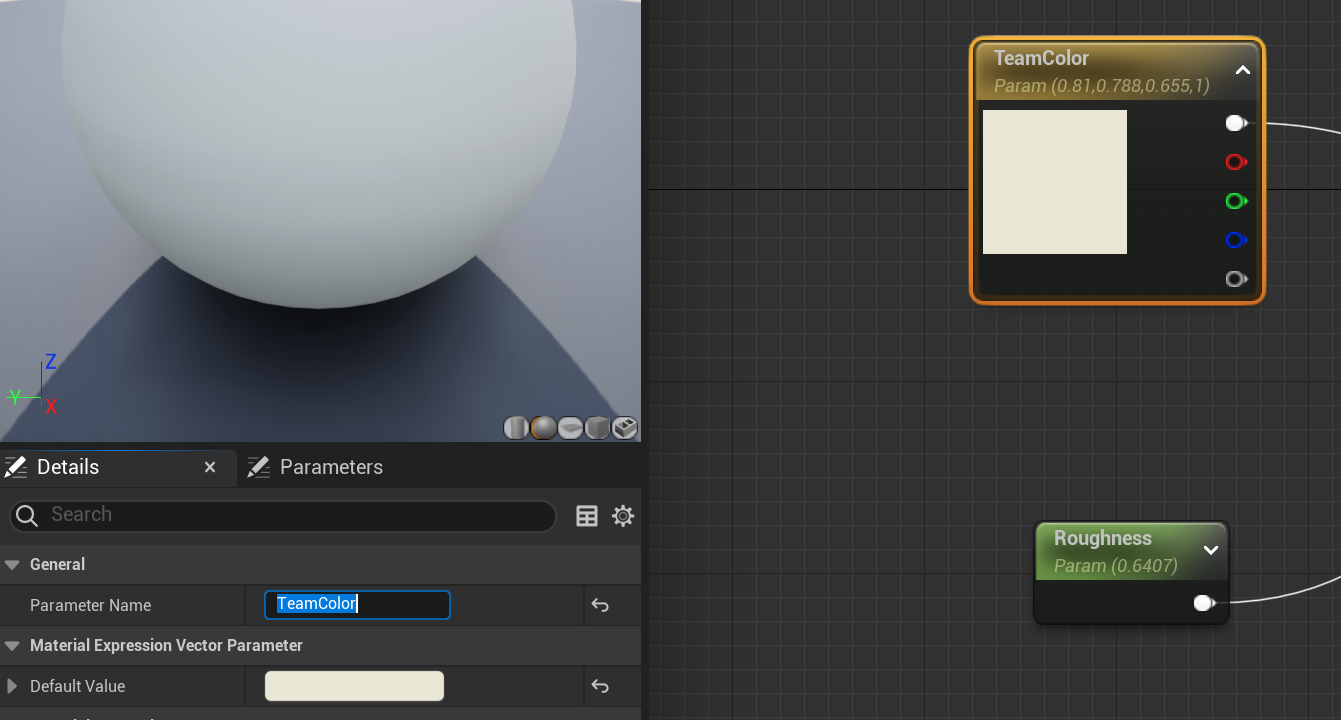Collapse the Material Expression Vector Parameter section
This screenshot has width=1341, height=720.
coord(12,646)
